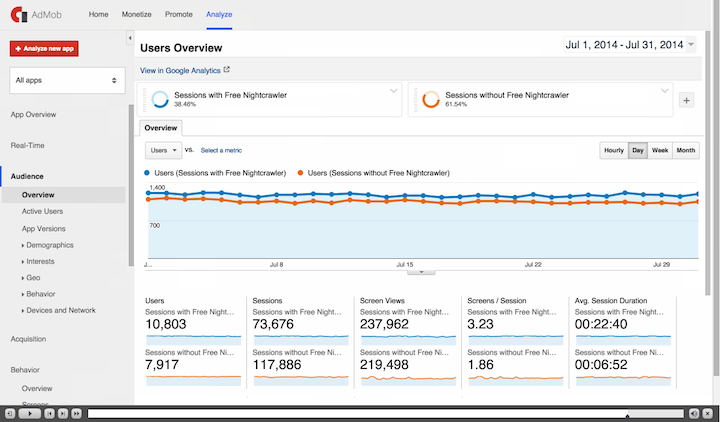Click View in Google Analytics link
This screenshot has width=720, height=422.
tap(180, 70)
